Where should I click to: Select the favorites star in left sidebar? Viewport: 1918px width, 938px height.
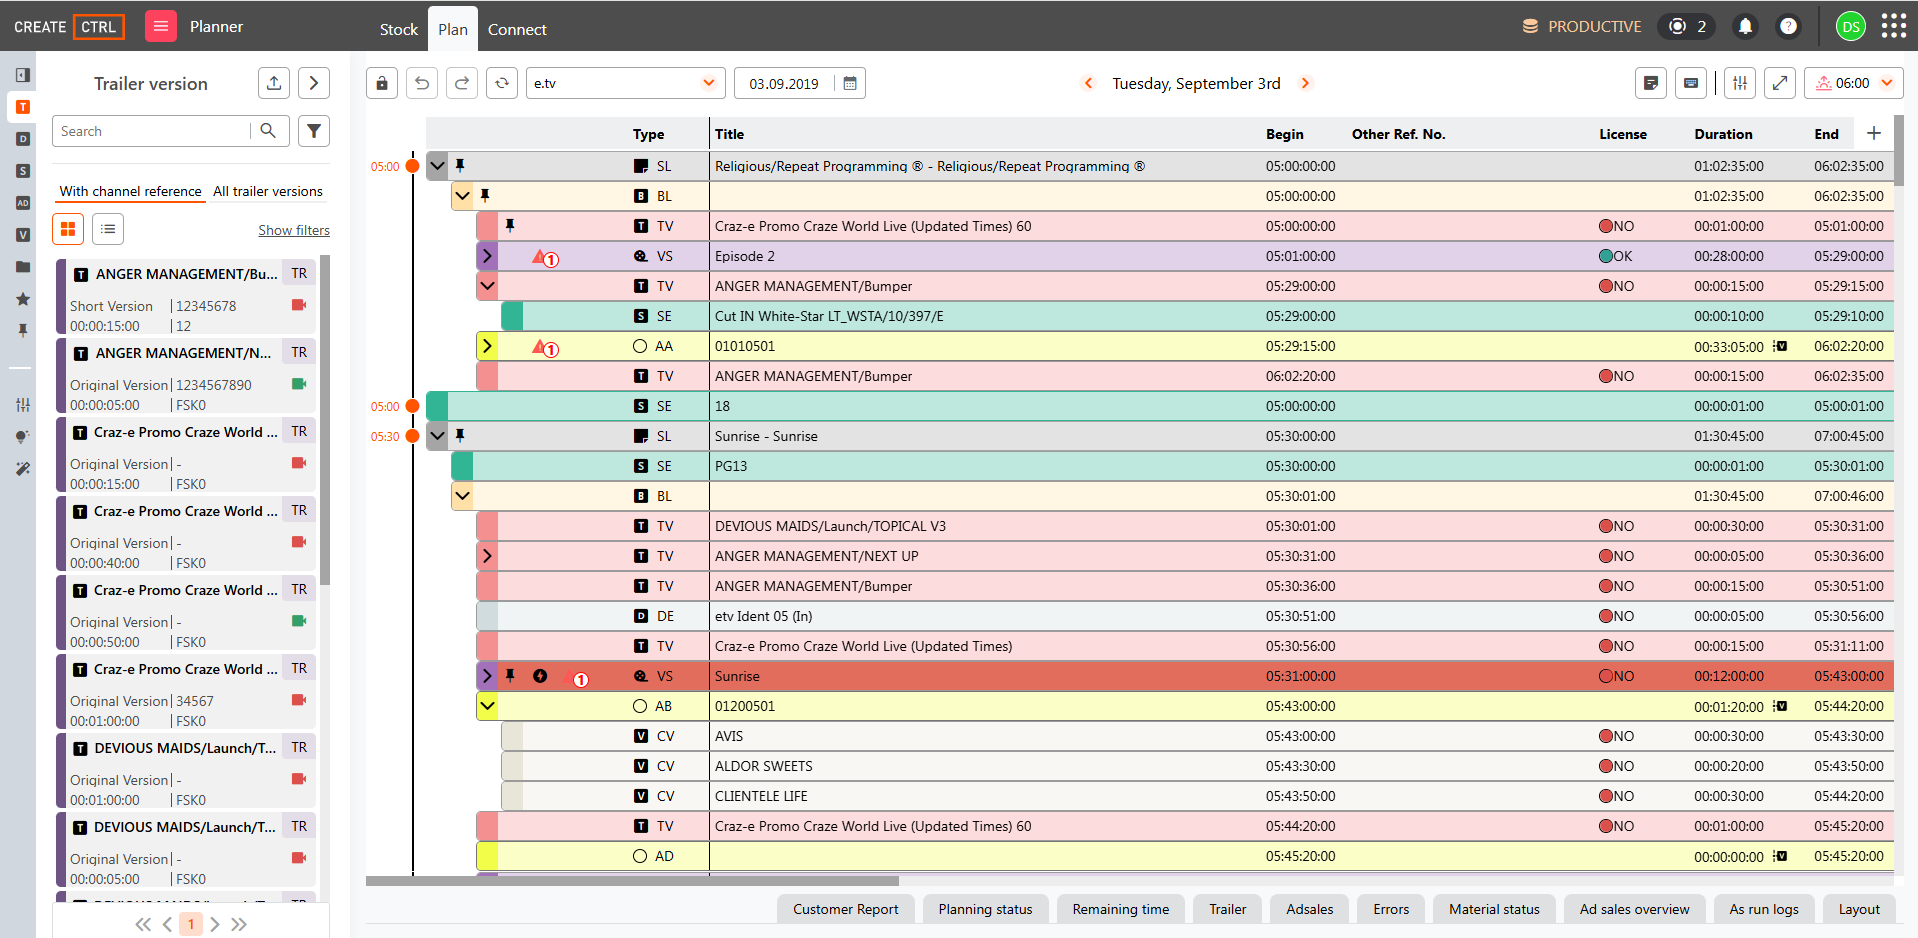click(23, 299)
